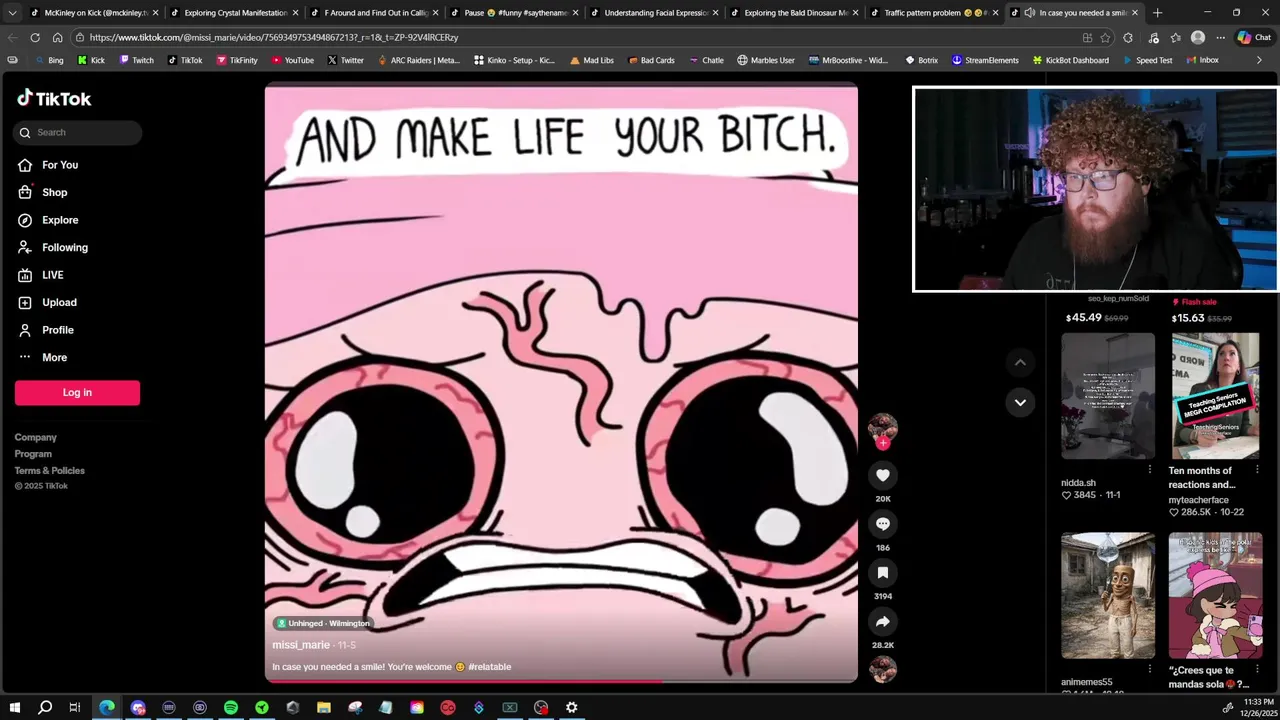
Task: Open Settings gear in the taskbar
Action: [x=571, y=707]
